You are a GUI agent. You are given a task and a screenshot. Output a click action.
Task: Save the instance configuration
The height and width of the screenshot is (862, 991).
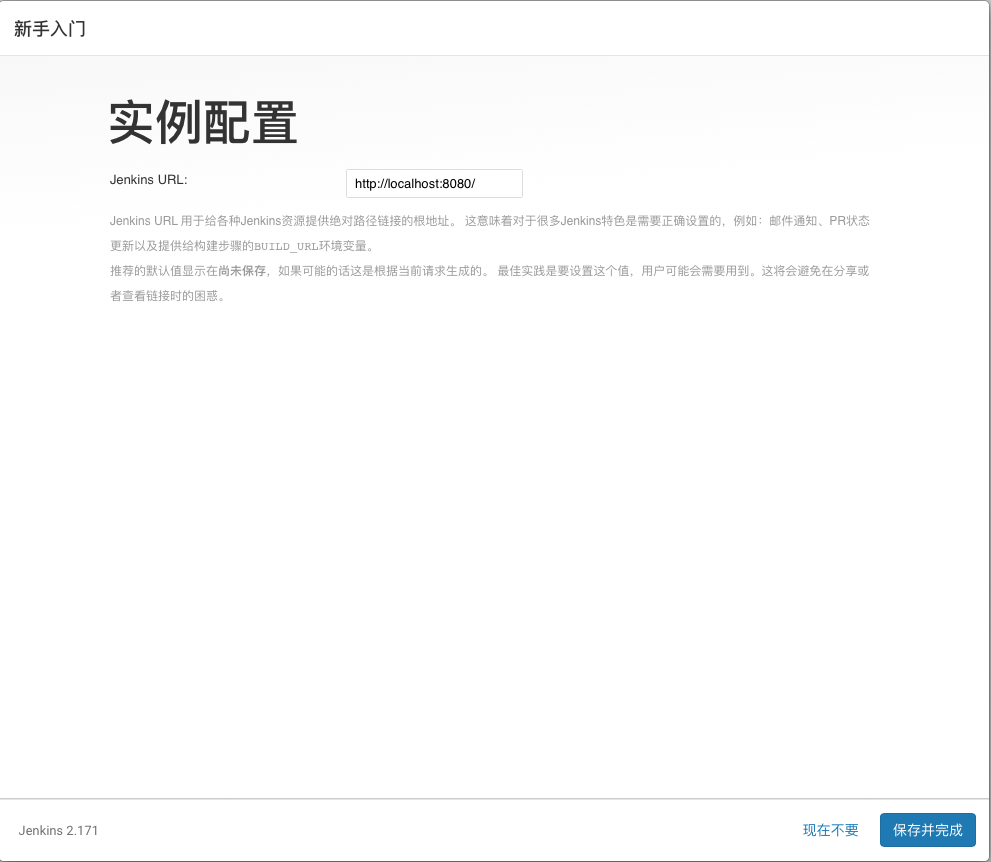tap(928, 830)
